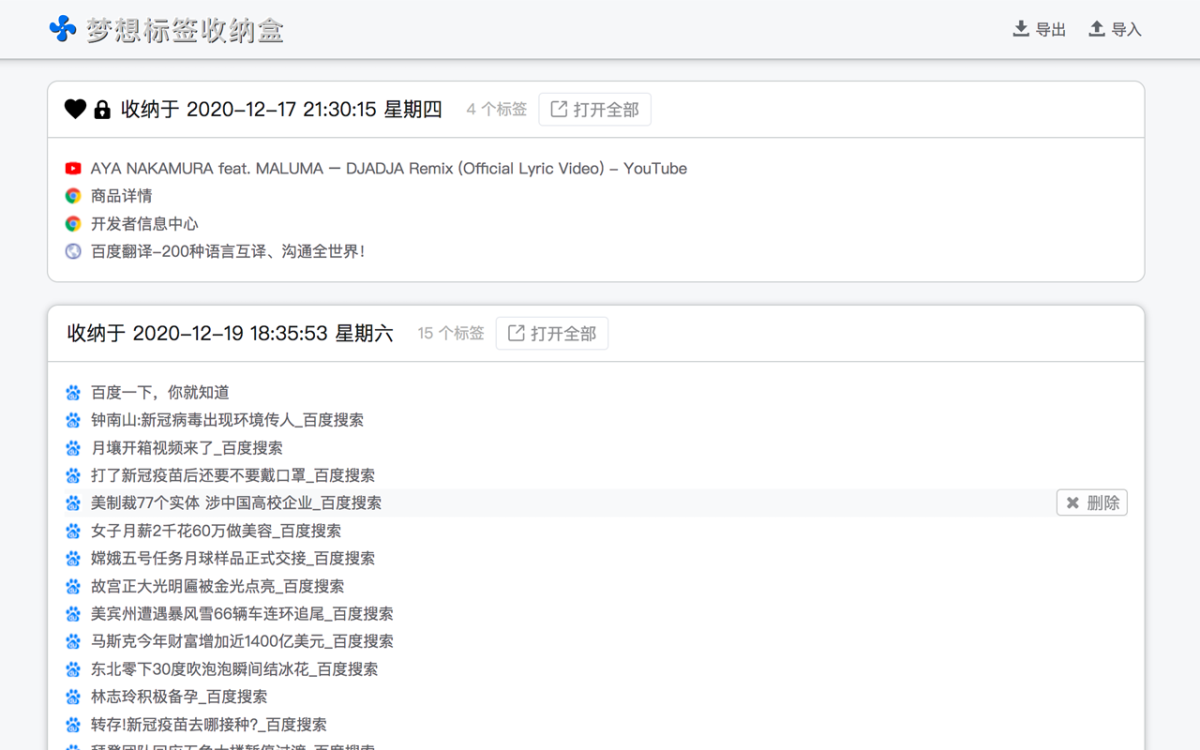Screen dimensions: 1200x750
Task: Open the 钟南山 新冠病毒 search link
Action: point(227,420)
